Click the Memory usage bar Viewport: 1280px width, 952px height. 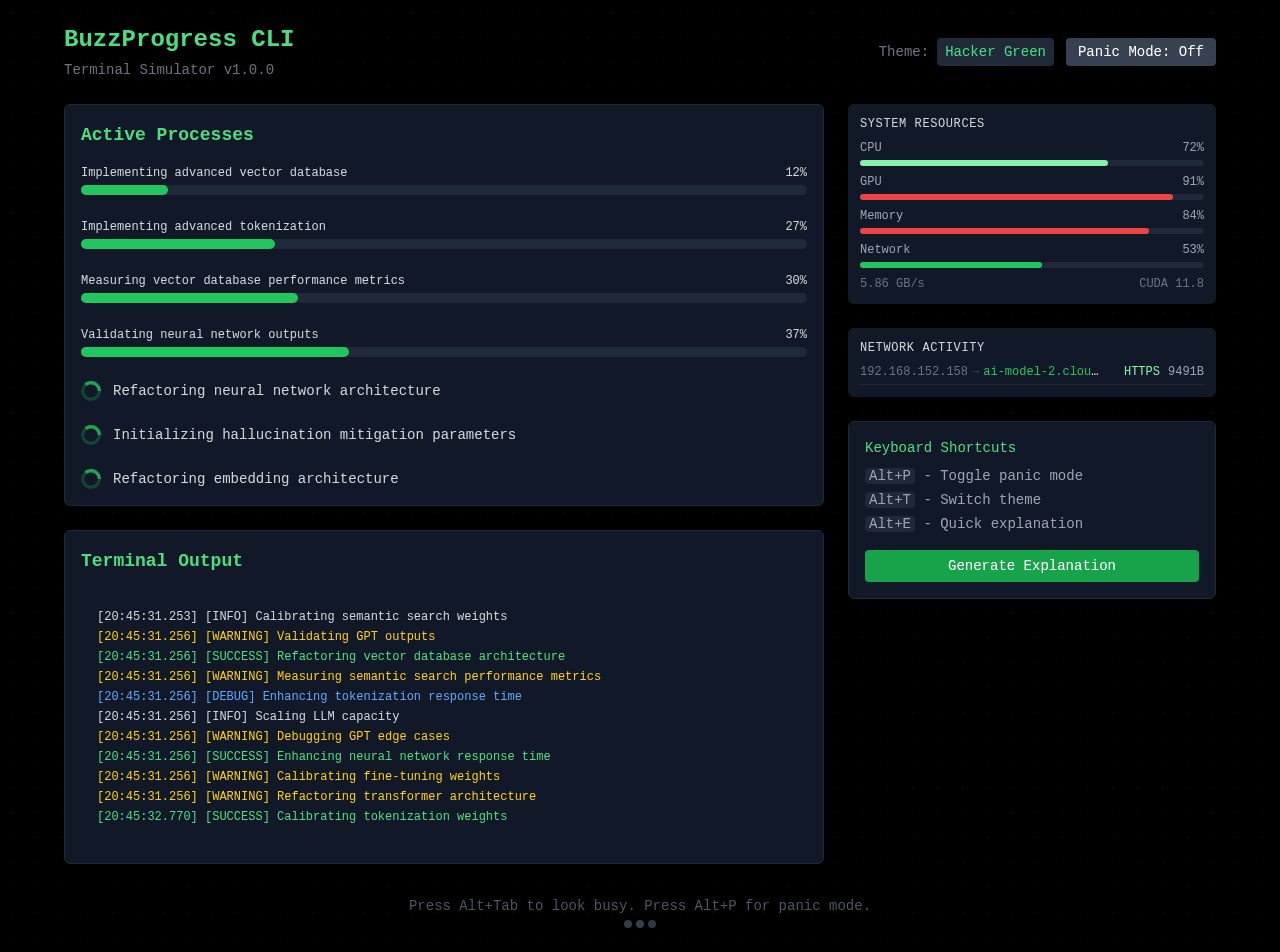[1031, 231]
